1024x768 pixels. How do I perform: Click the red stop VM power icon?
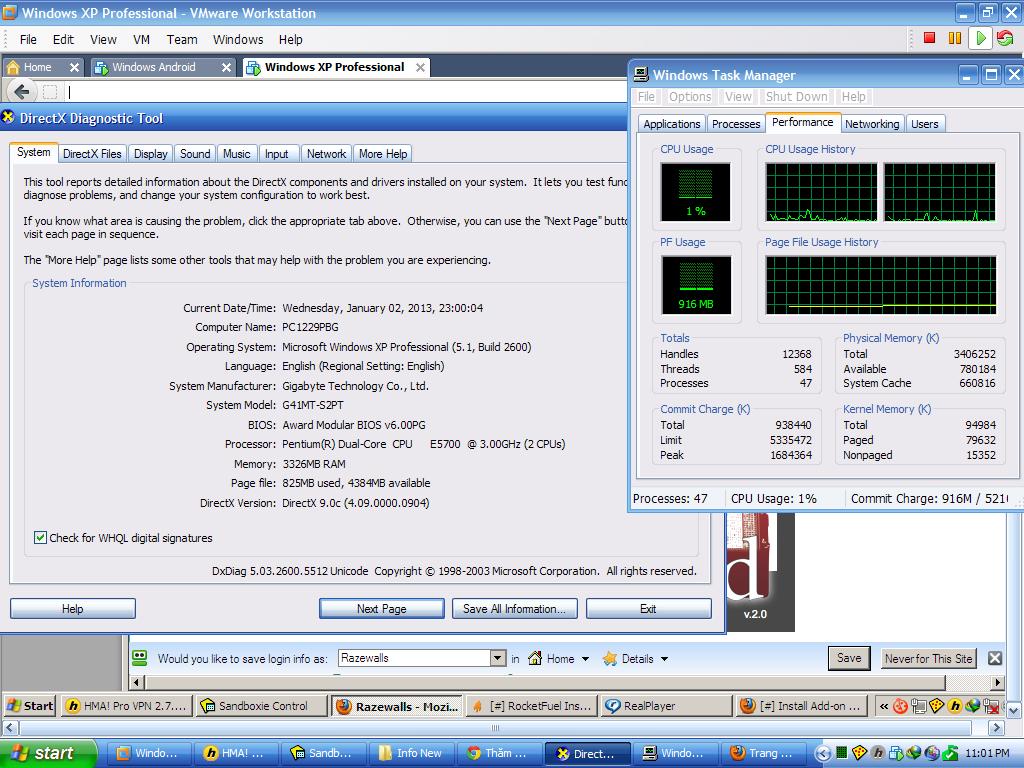(x=929, y=38)
